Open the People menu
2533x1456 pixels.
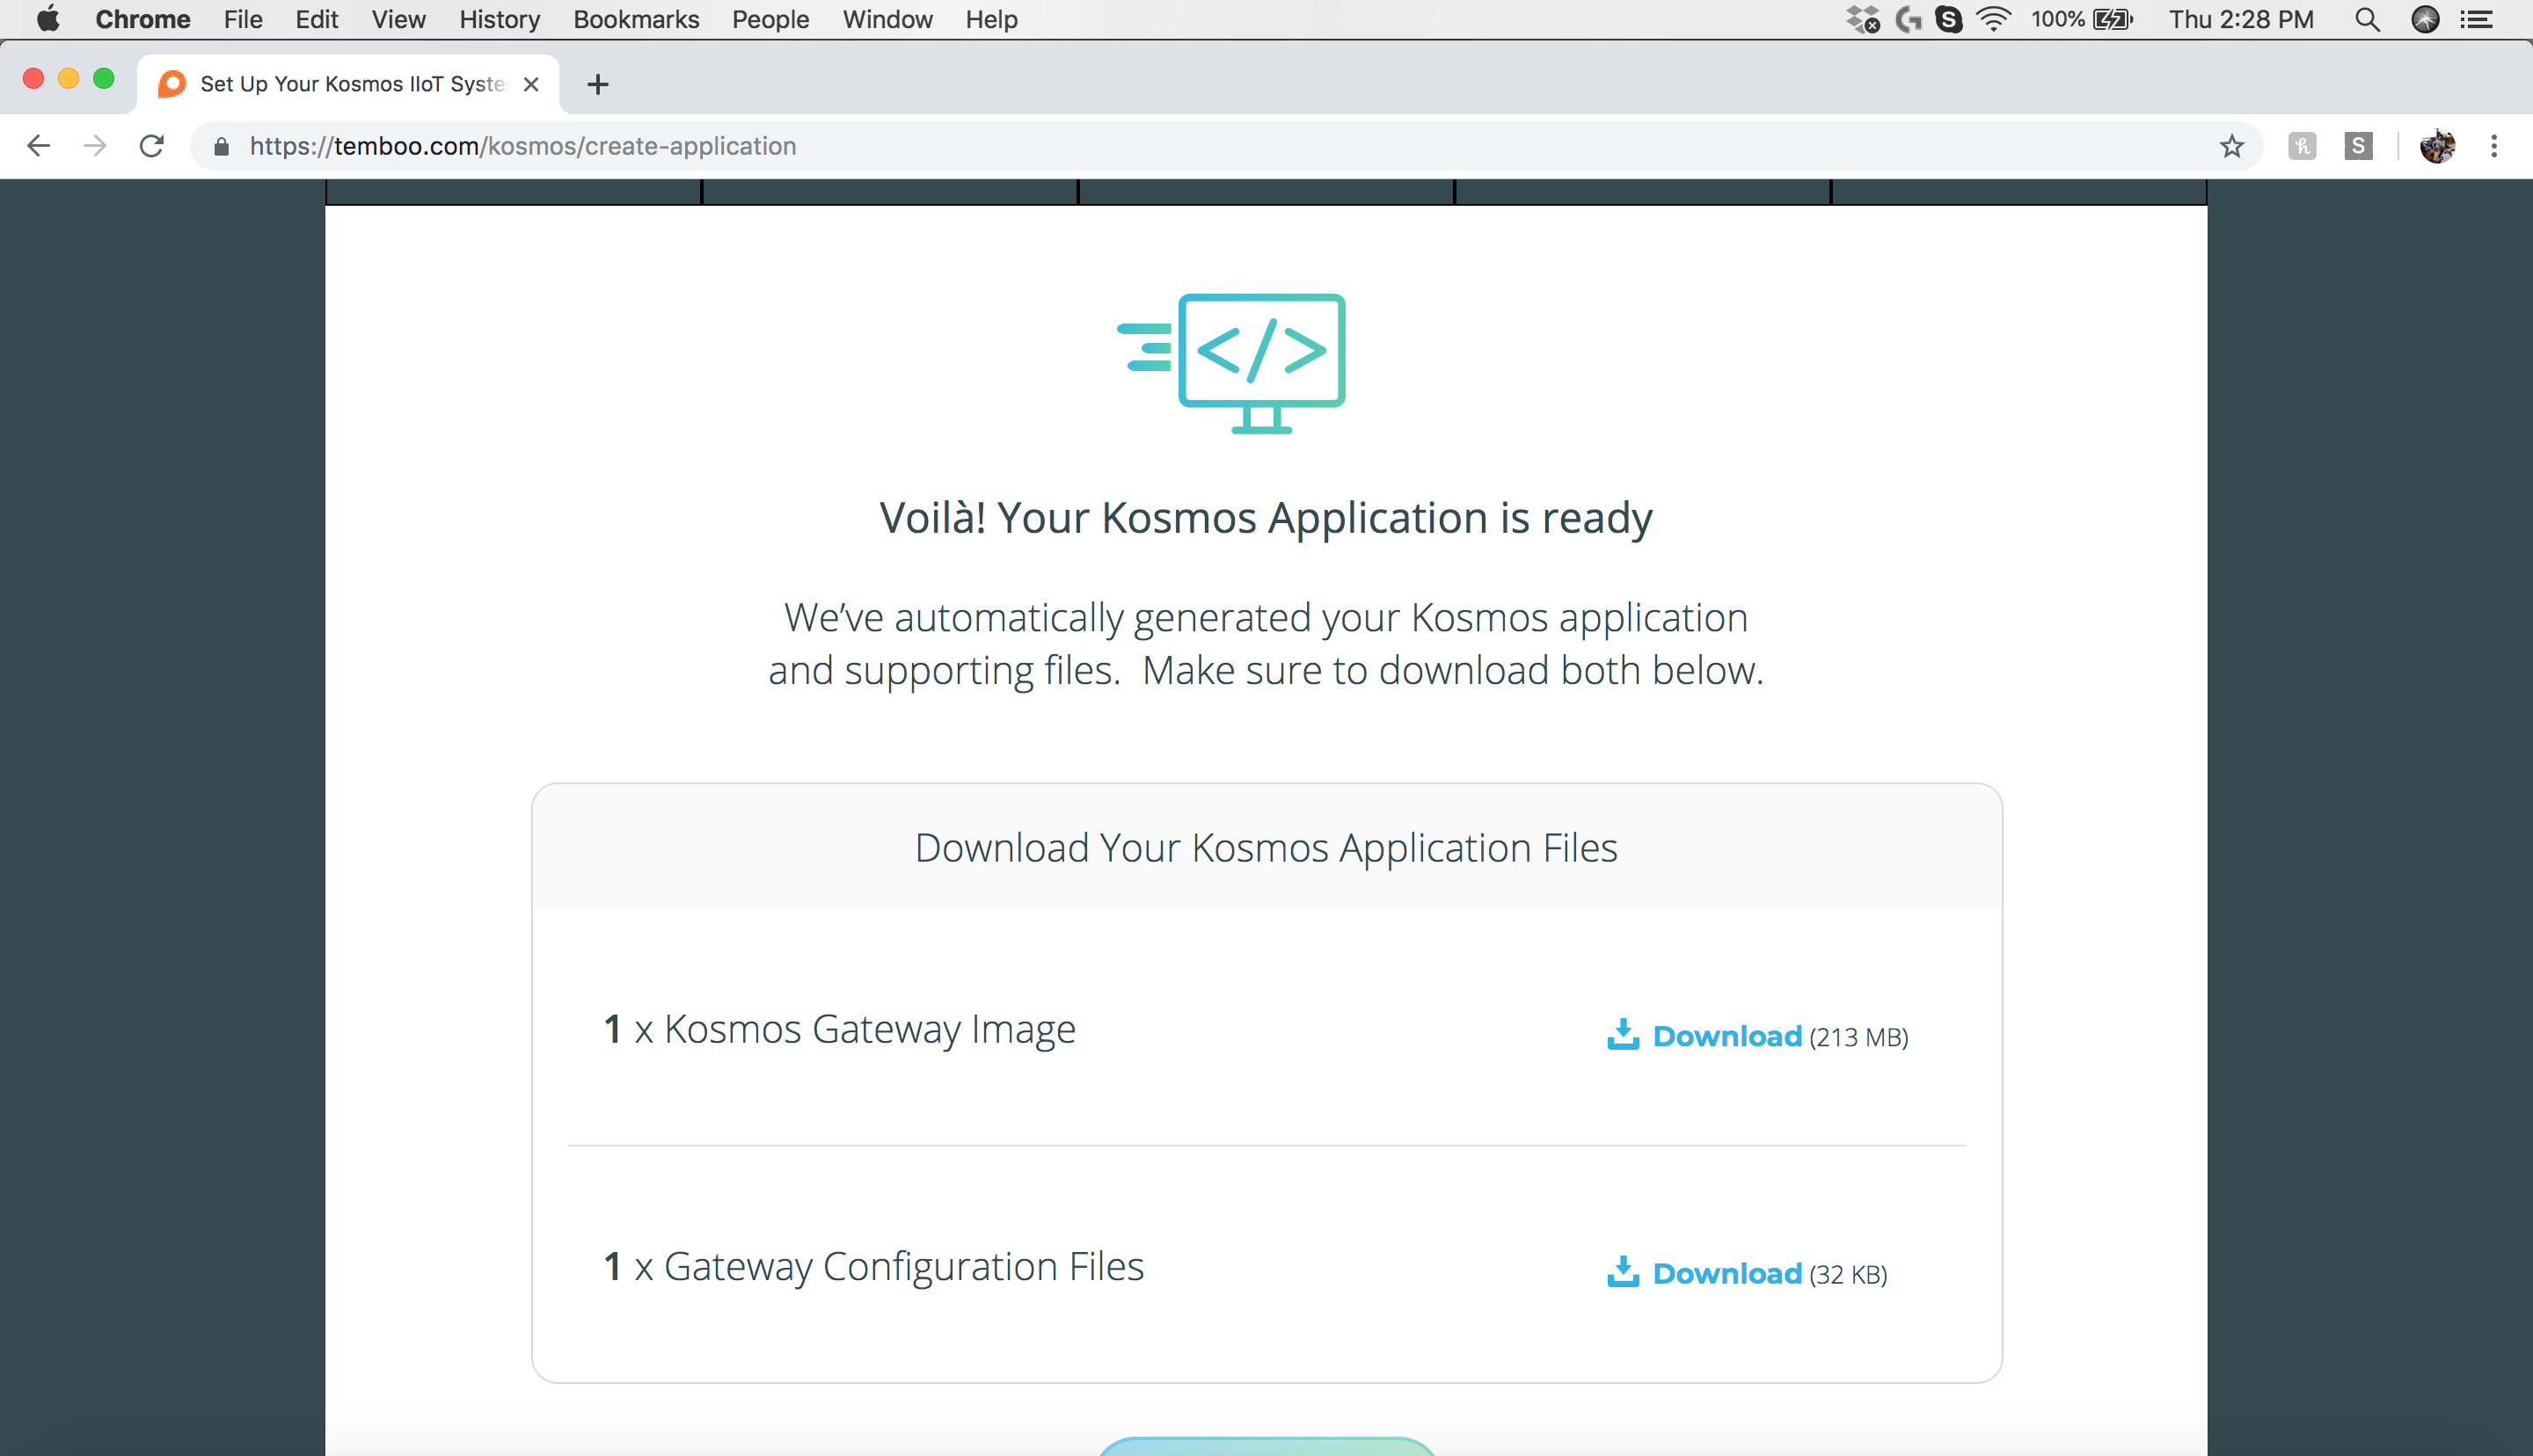(x=770, y=19)
